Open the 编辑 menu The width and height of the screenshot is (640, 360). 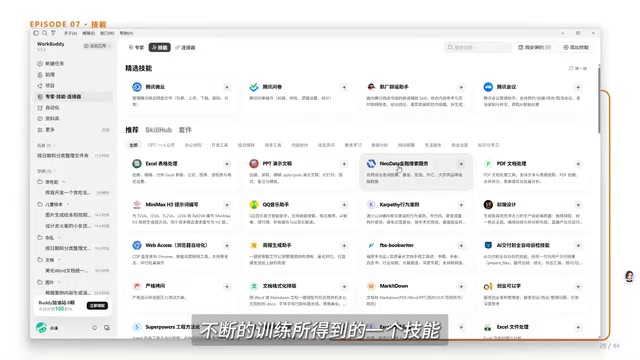pyautogui.click(x=89, y=33)
